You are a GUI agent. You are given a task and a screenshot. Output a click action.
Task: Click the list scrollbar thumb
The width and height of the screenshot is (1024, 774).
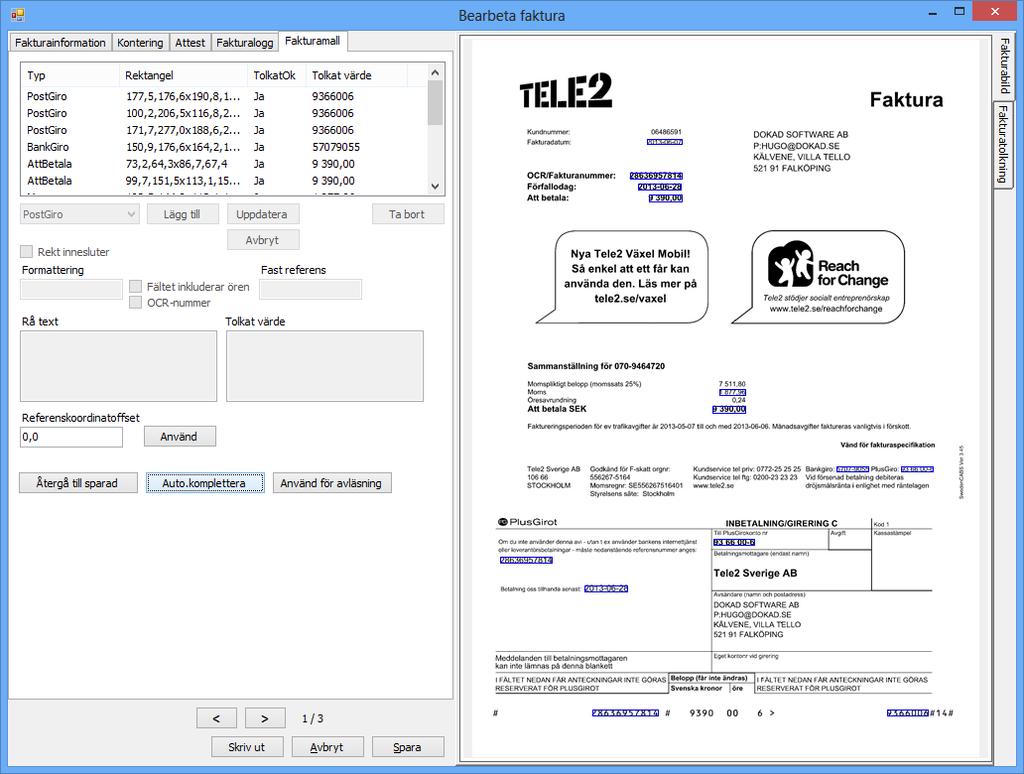(x=436, y=103)
